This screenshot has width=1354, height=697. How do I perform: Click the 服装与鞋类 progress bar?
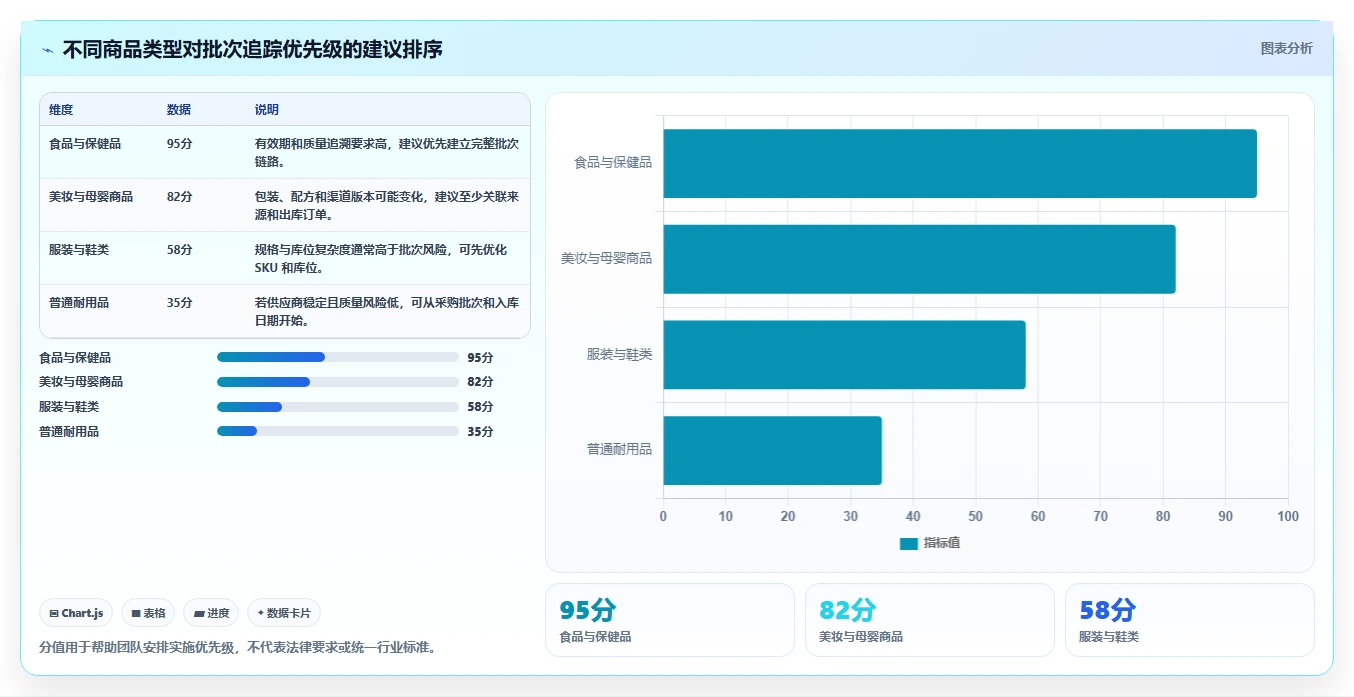point(338,407)
